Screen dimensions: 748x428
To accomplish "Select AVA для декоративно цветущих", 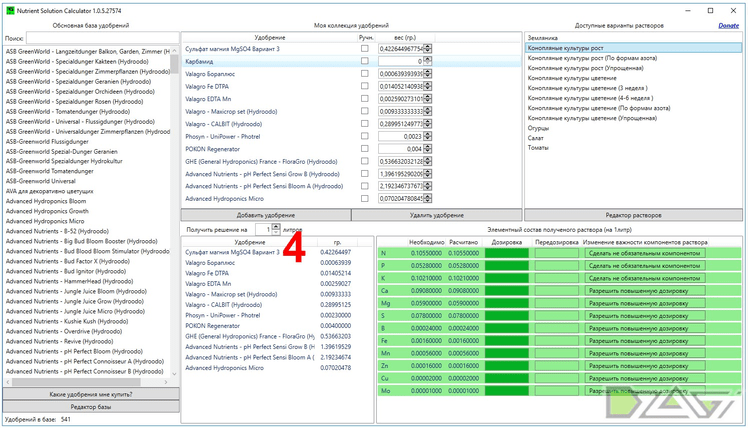I will click(50, 191).
